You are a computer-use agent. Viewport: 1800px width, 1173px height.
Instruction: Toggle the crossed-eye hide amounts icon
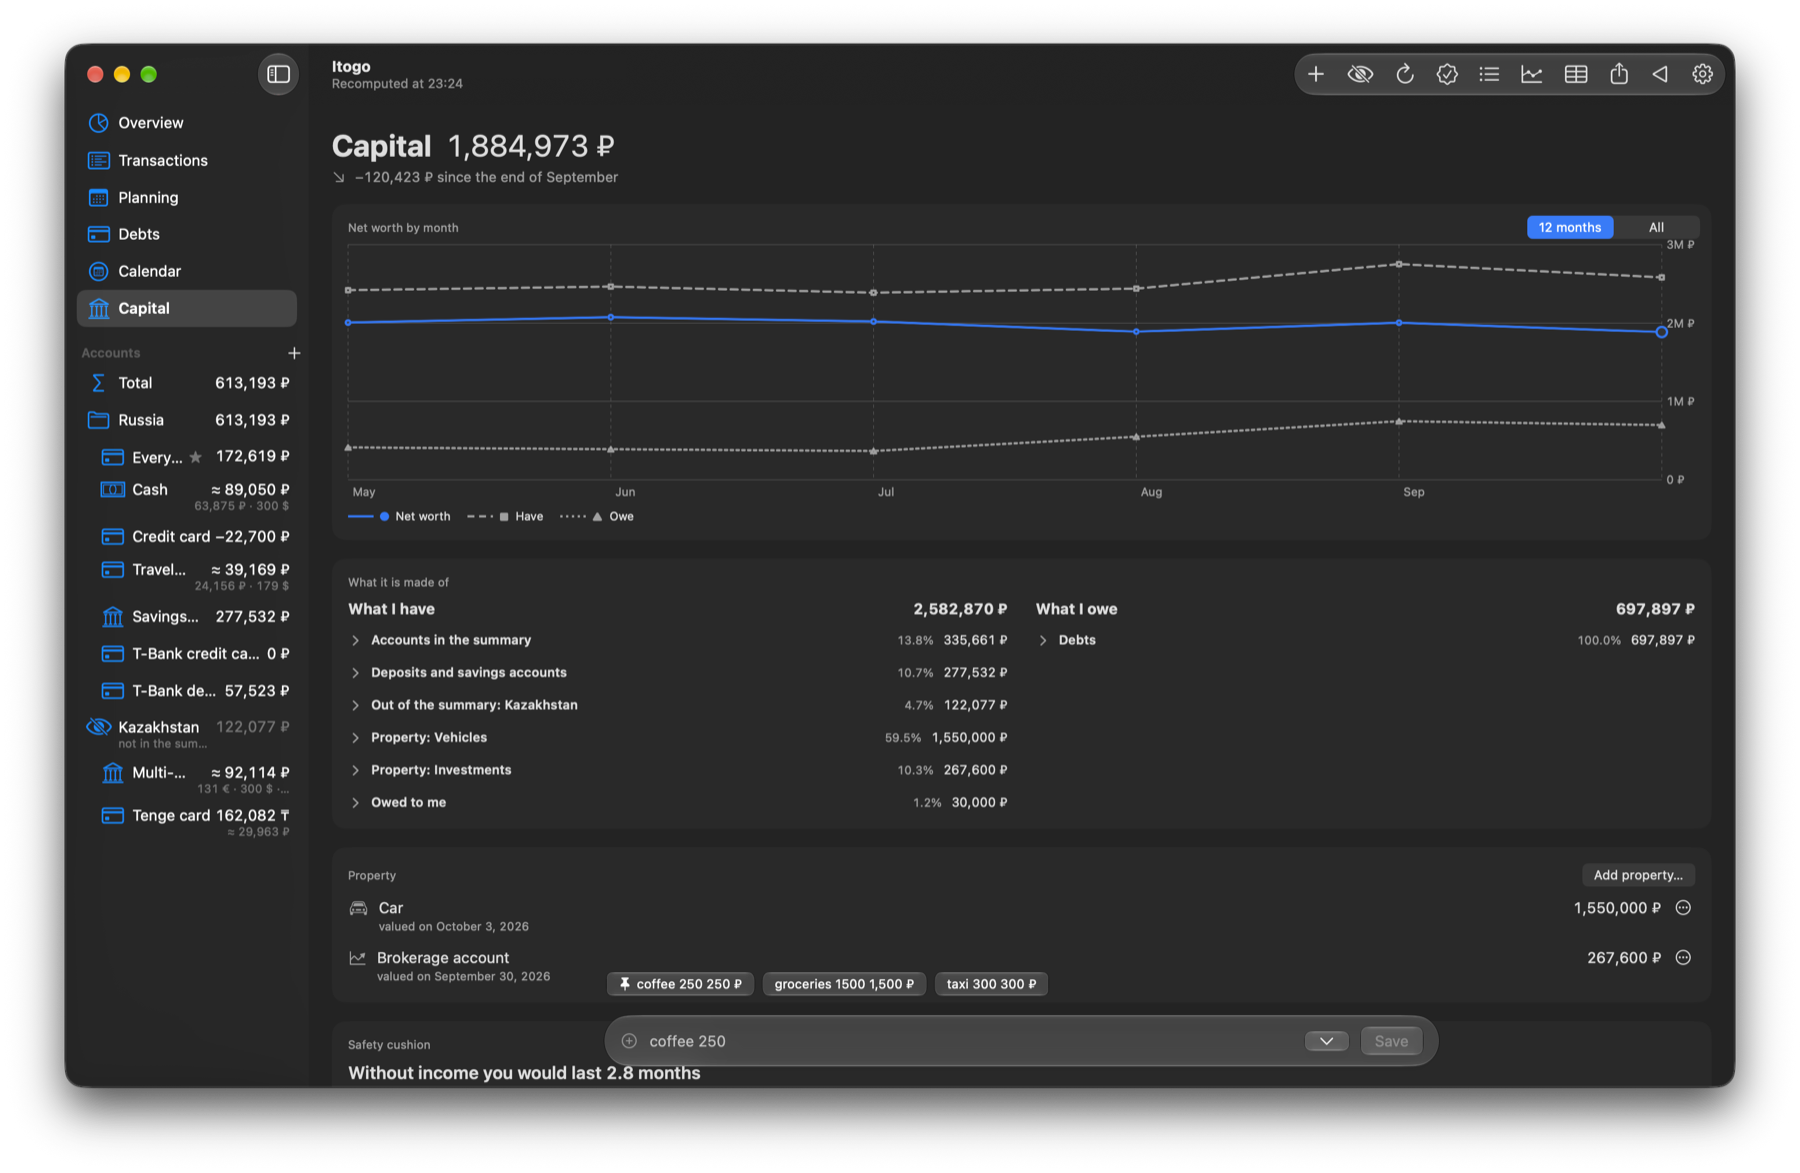tap(1360, 74)
